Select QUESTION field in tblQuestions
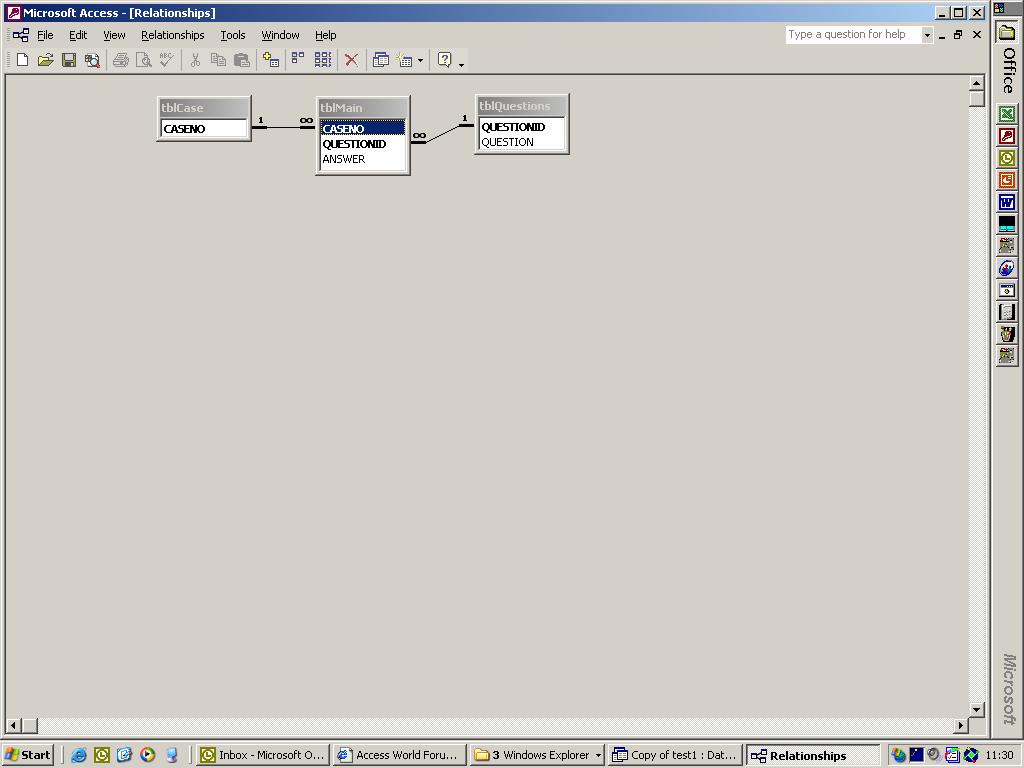Screen dimensions: 1024x768 522,142
